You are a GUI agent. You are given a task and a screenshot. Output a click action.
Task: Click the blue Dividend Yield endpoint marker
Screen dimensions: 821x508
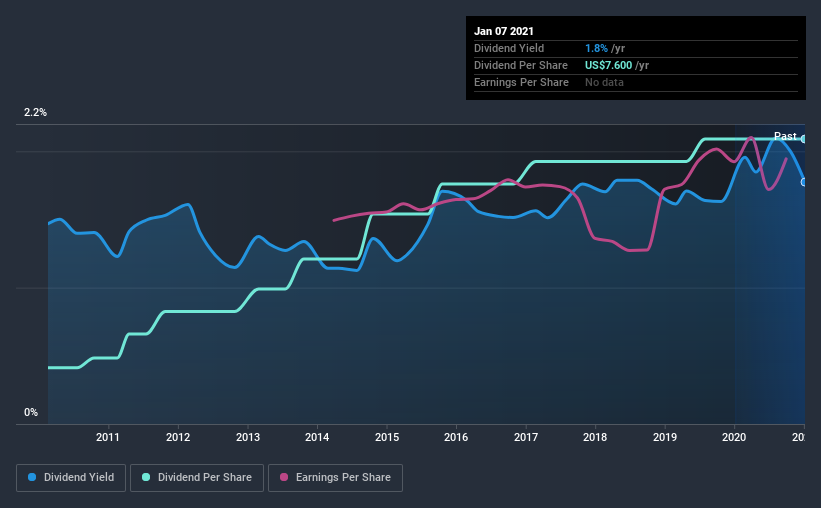[x=803, y=182]
